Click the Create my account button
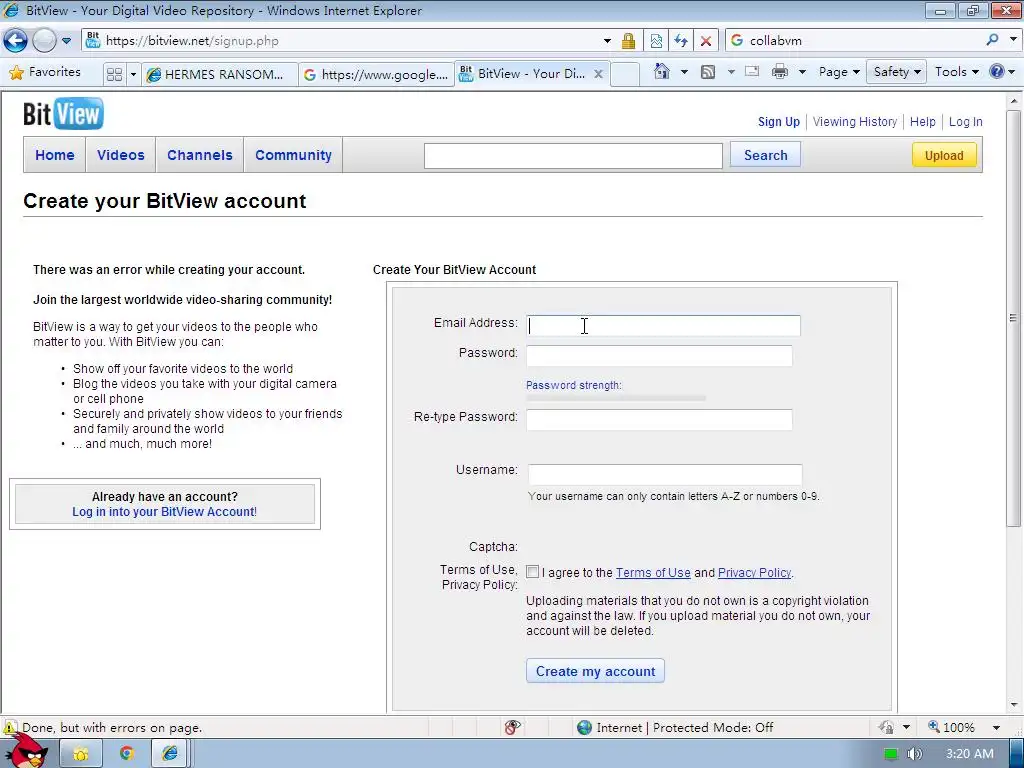Viewport: 1024px width, 768px height. pyautogui.click(x=596, y=671)
